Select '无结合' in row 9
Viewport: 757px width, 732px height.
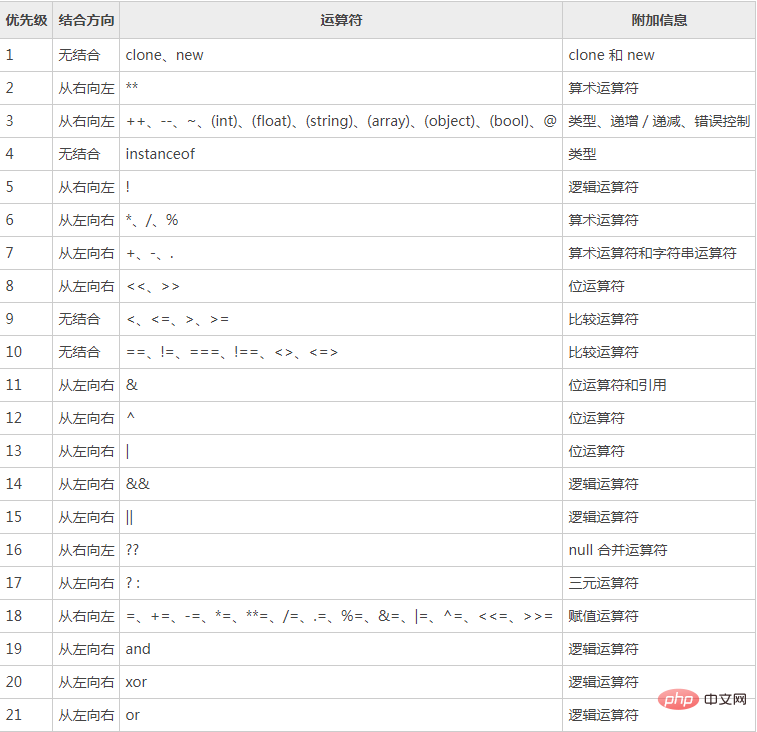[x=86, y=319]
